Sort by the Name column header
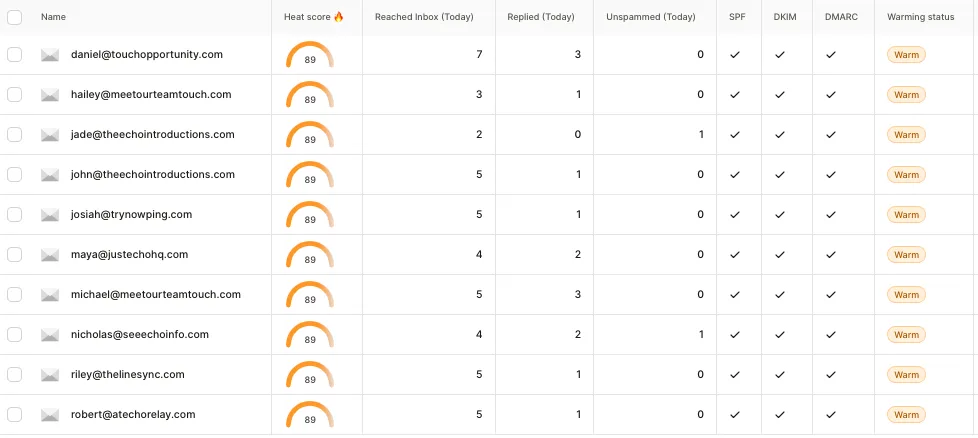 53,17
